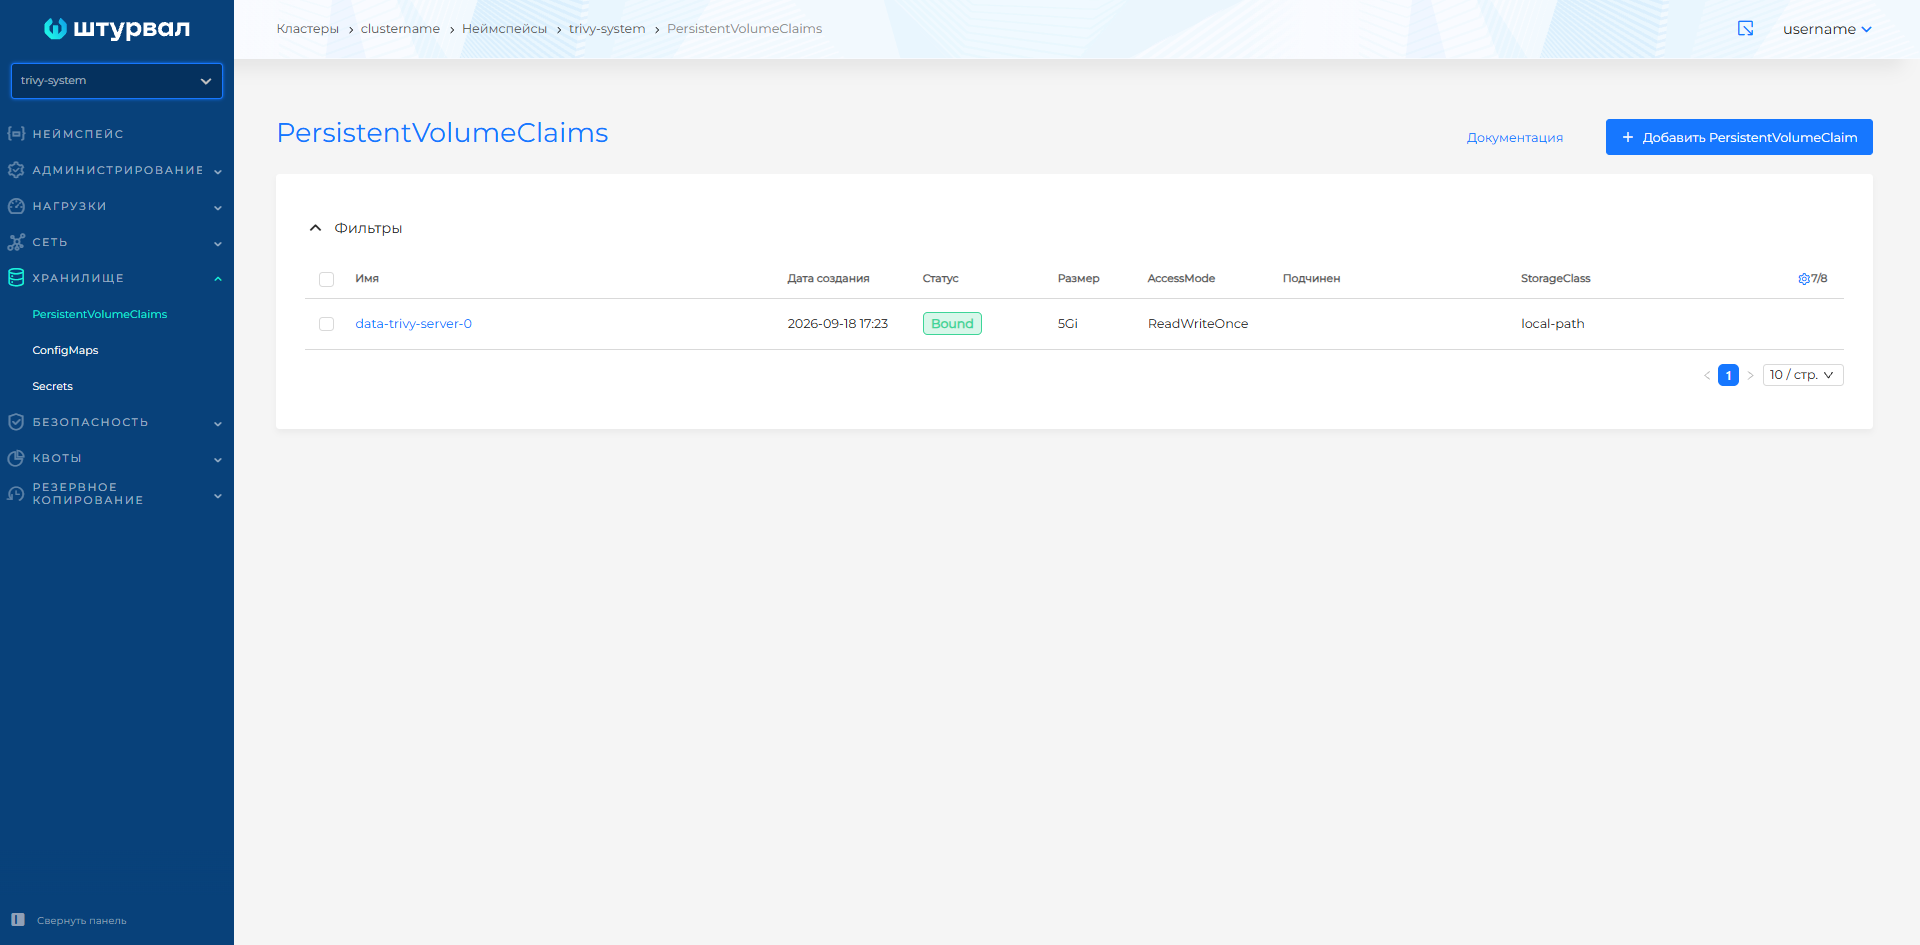Click the Хранилище database icon

pyautogui.click(x=16, y=278)
